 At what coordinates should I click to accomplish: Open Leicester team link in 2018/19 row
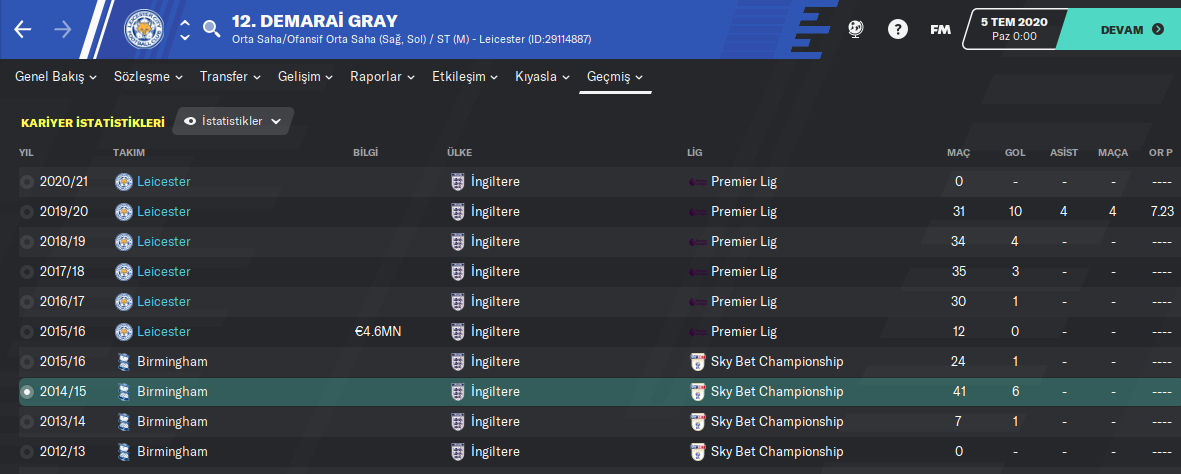[x=163, y=242]
